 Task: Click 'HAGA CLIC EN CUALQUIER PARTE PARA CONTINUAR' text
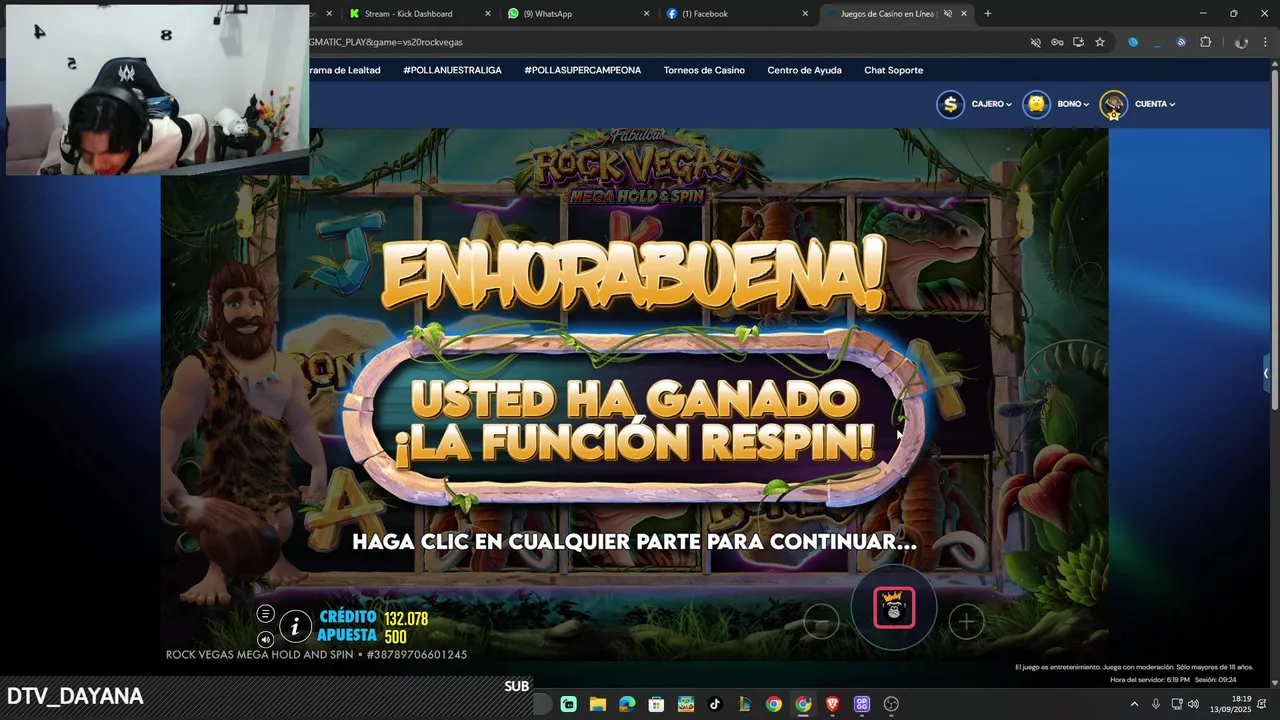(x=634, y=542)
